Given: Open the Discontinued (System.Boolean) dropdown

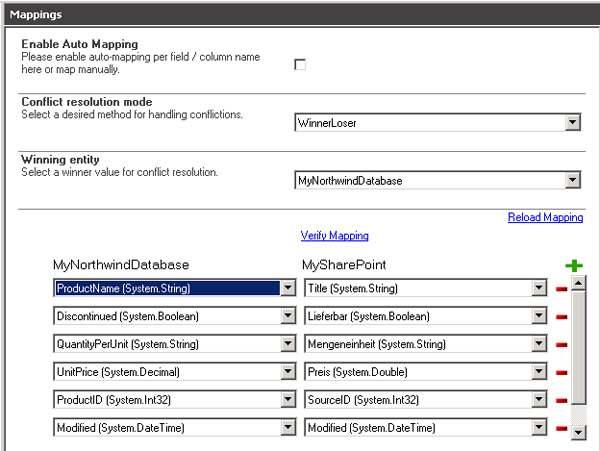Looking at the screenshot, I should (x=288, y=316).
